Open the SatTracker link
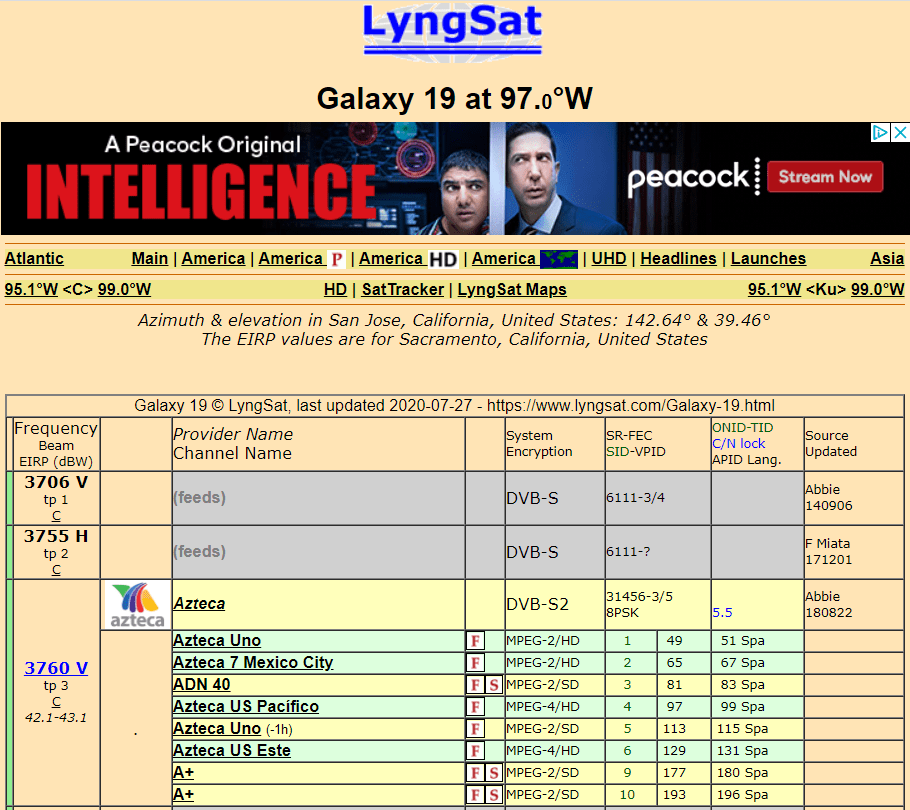The height and width of the screenshot is (810, 910). [x=403, y=290]
